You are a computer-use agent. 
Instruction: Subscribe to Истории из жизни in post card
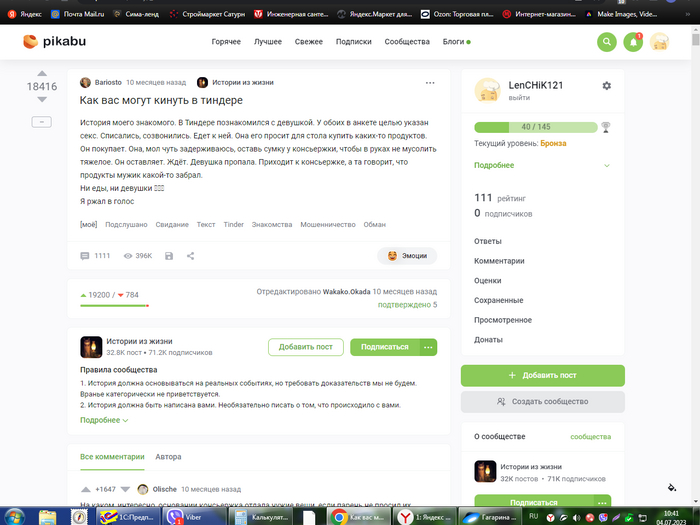click(384, 347)
